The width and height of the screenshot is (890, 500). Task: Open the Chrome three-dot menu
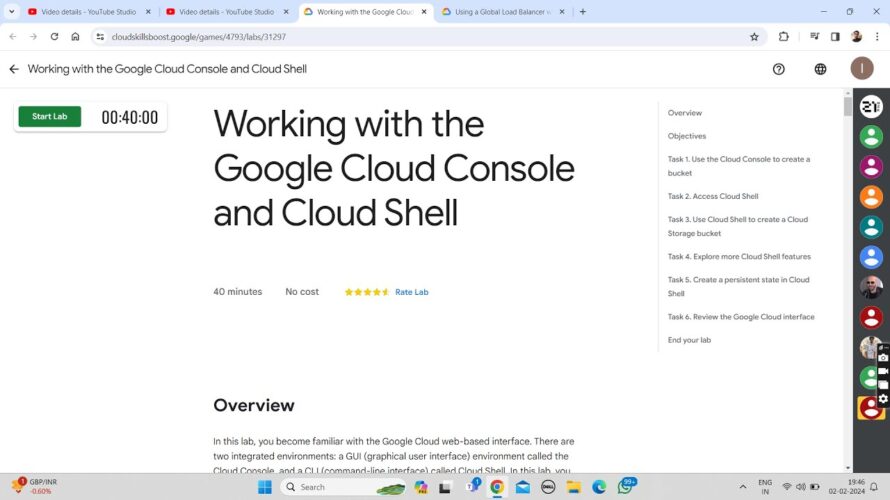(x=877, y=37)
